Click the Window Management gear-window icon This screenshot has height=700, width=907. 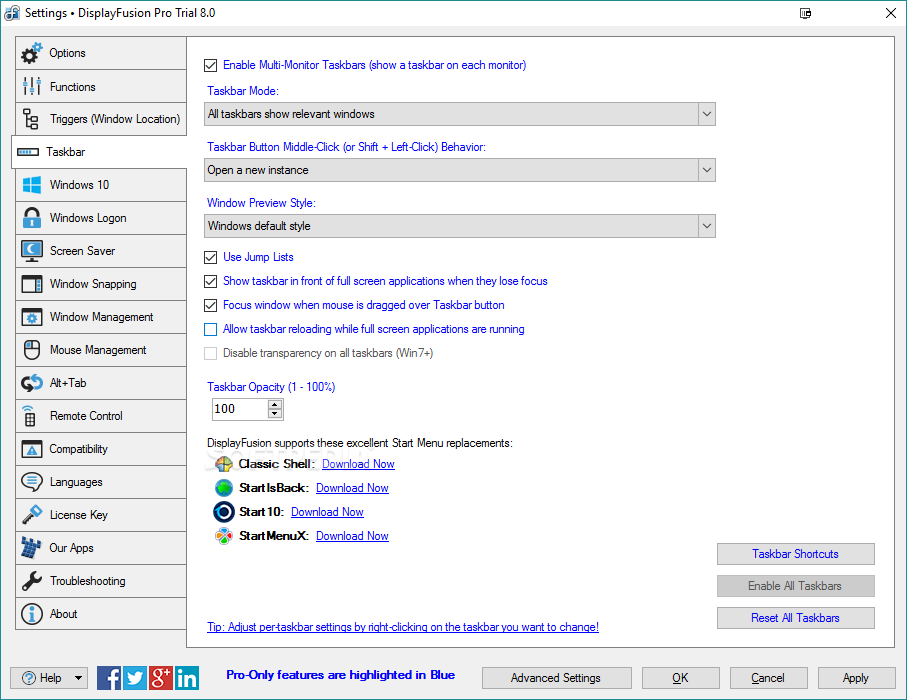[32, 317]
